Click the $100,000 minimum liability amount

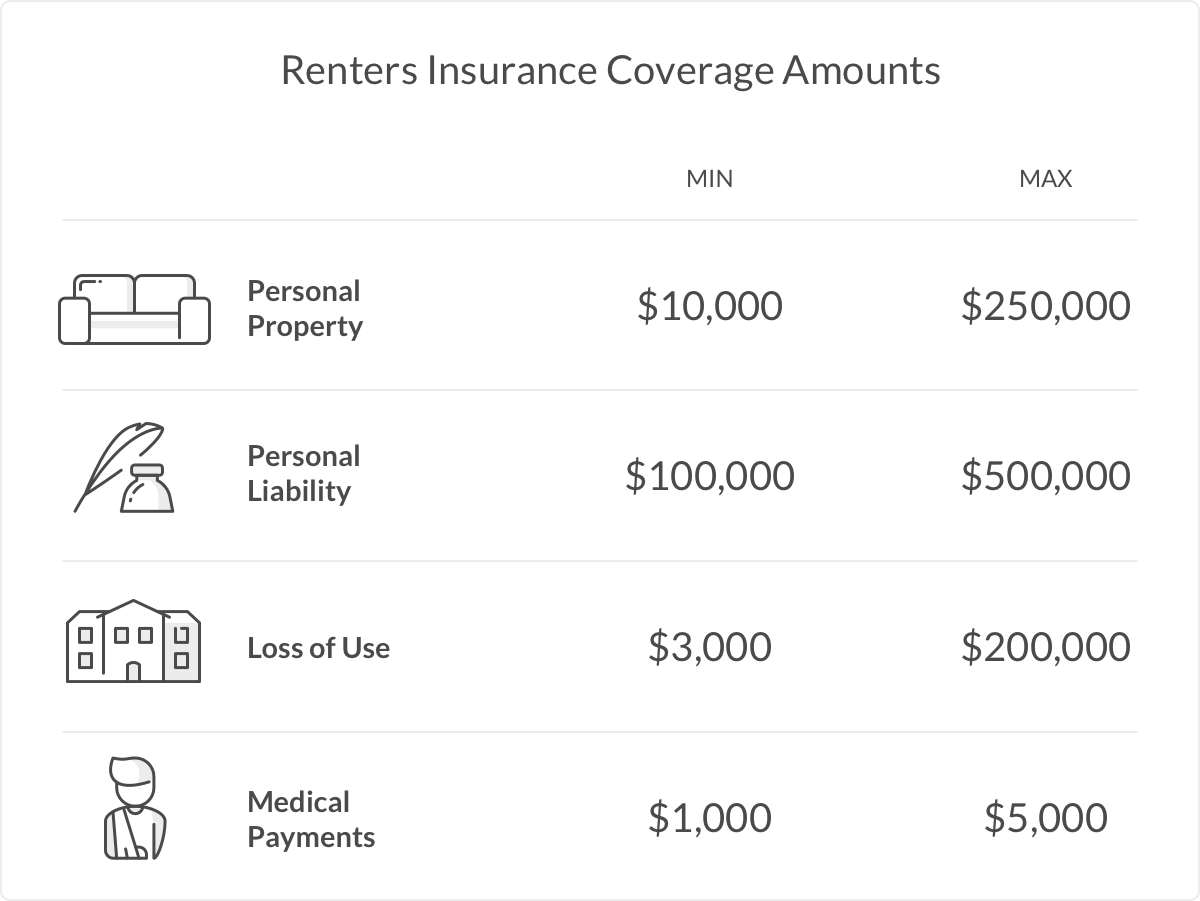[x=709, y=475]
